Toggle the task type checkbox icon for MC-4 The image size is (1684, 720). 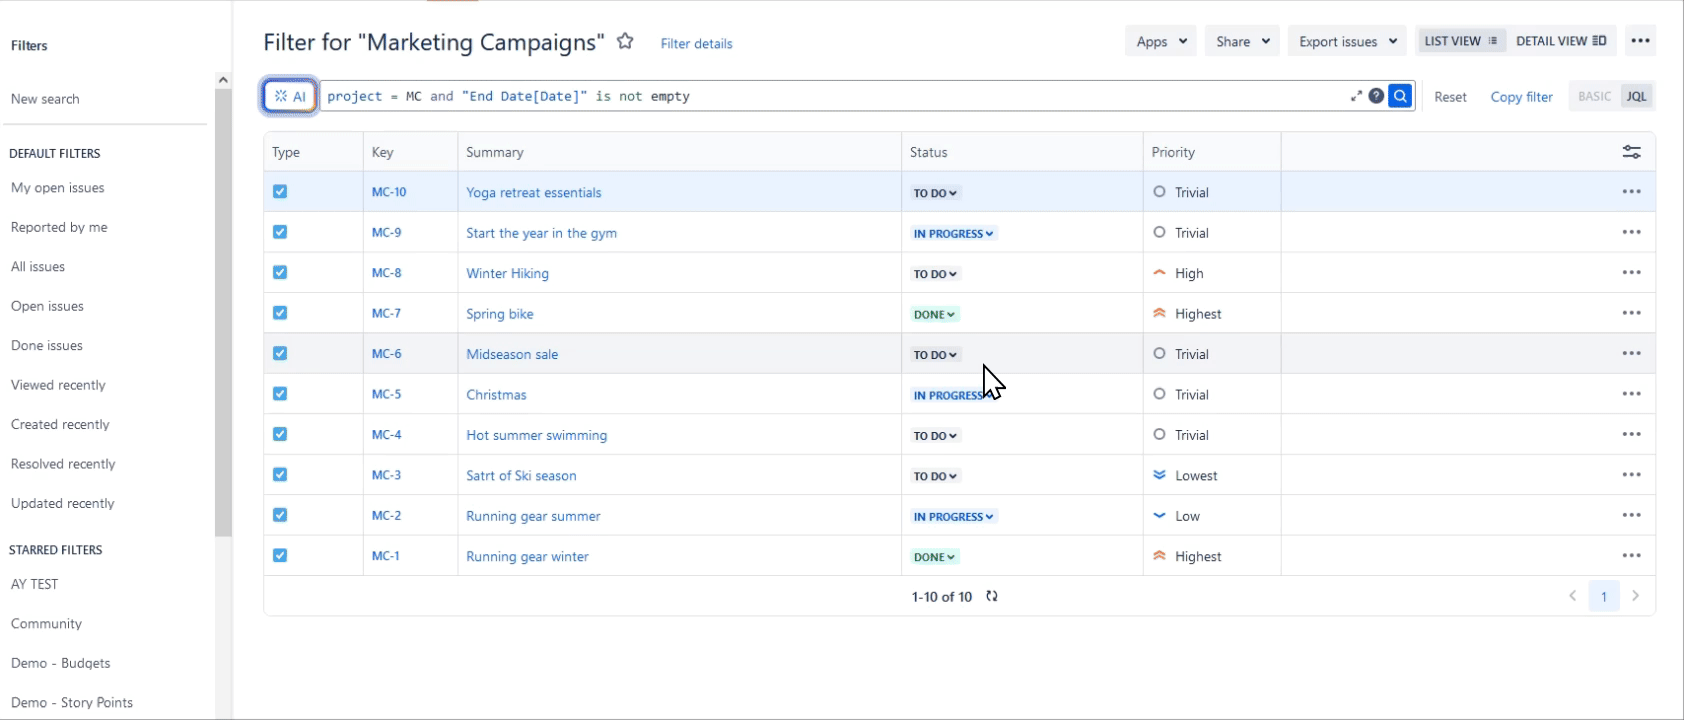280,434
